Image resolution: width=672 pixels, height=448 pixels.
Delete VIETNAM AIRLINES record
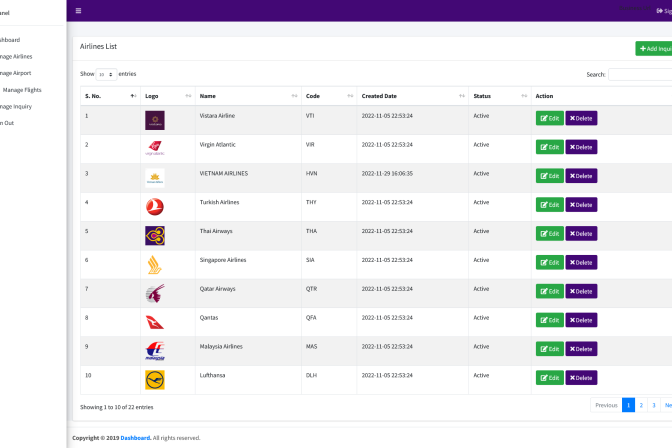pyautogui.click(x=581, y=176)
